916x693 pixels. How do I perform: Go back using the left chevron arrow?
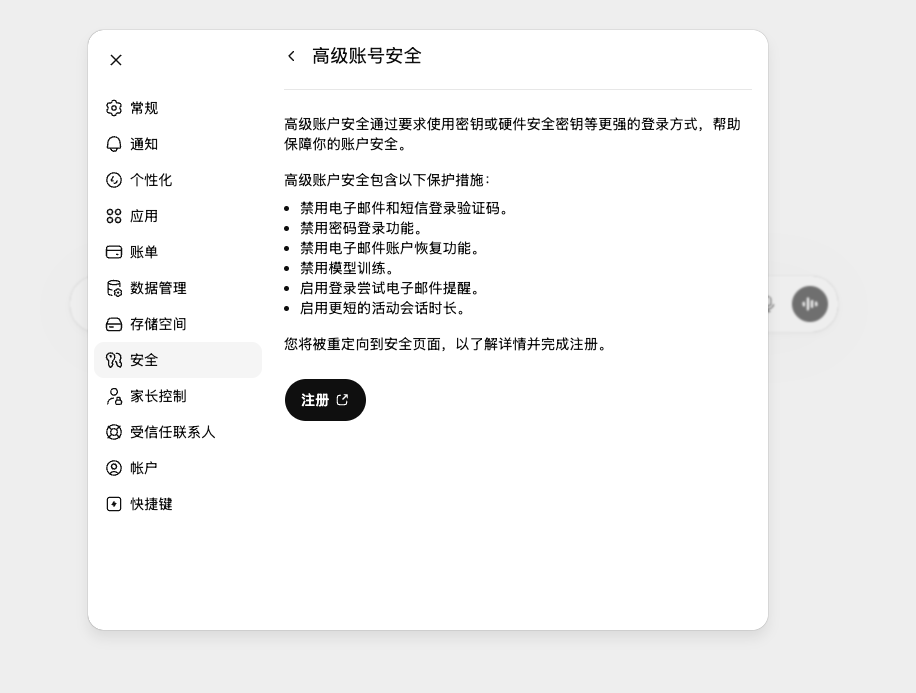click(292, 56)
